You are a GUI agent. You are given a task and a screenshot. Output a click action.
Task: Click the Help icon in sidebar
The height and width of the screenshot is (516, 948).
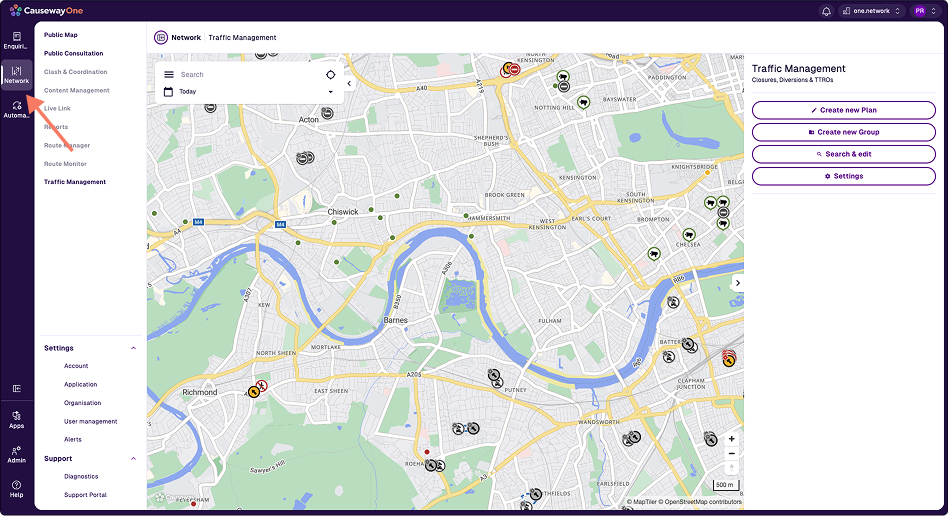[x=17, y=488]
